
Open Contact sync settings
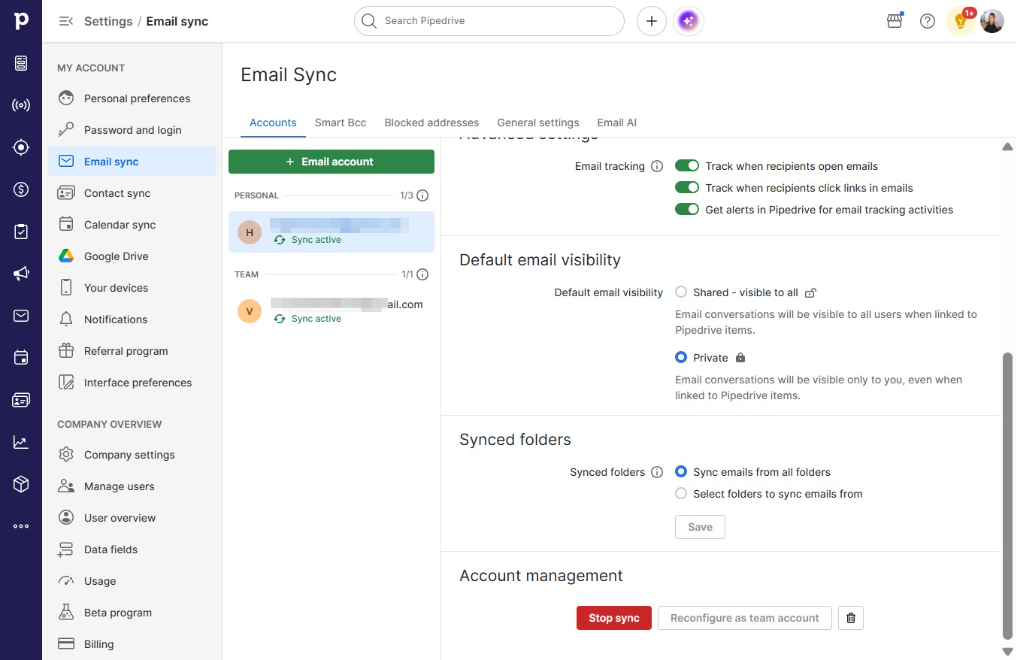point(132,193)
